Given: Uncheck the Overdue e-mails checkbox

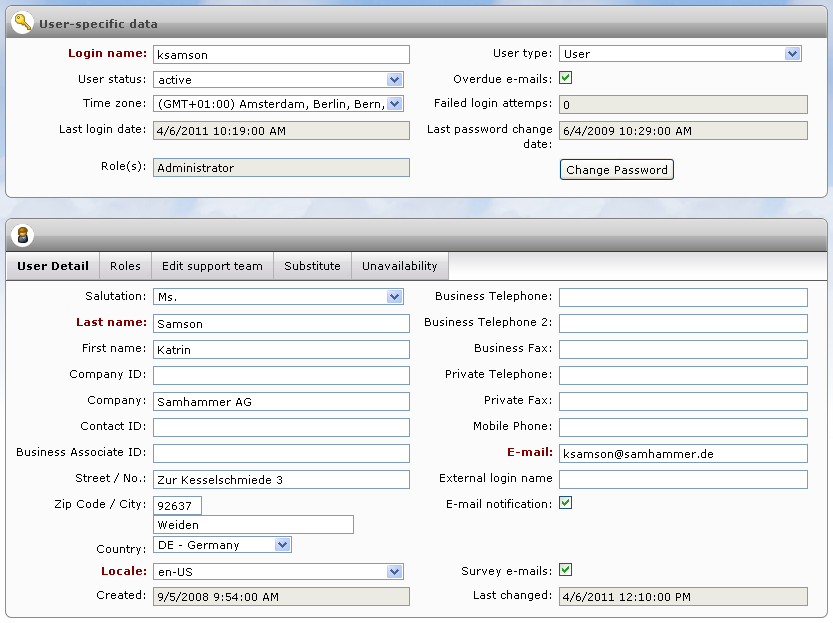Looking at the screenshot, I should click(x=565, y=79).
